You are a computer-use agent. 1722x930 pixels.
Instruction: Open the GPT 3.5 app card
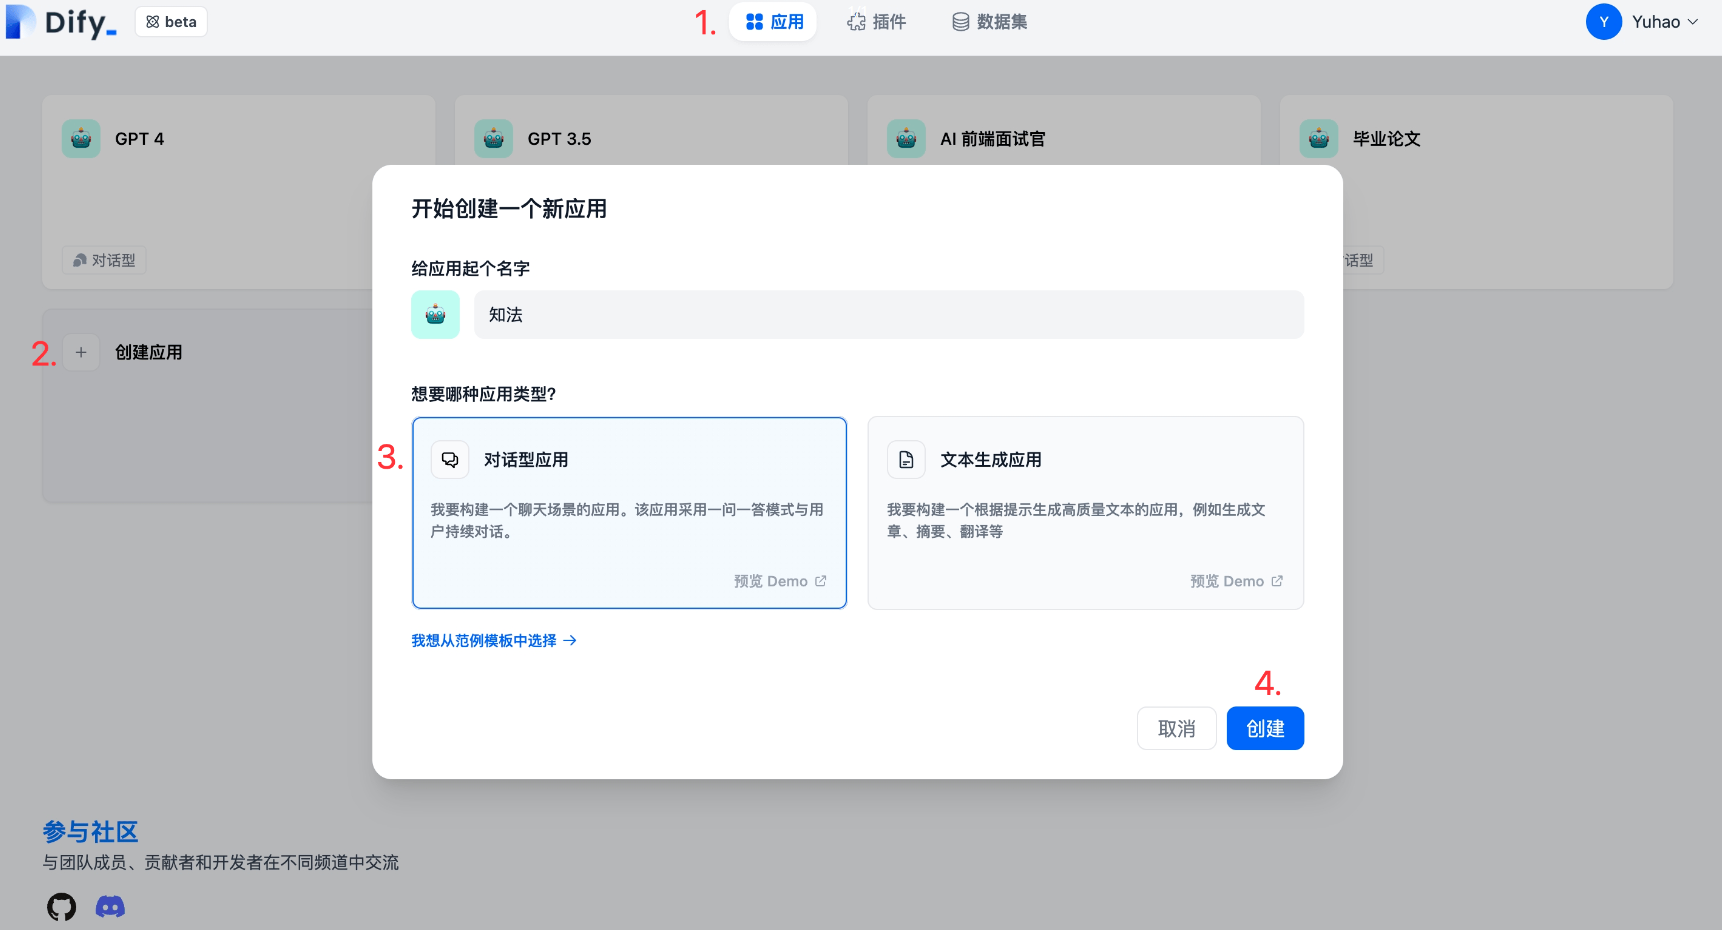coord(651,130)
